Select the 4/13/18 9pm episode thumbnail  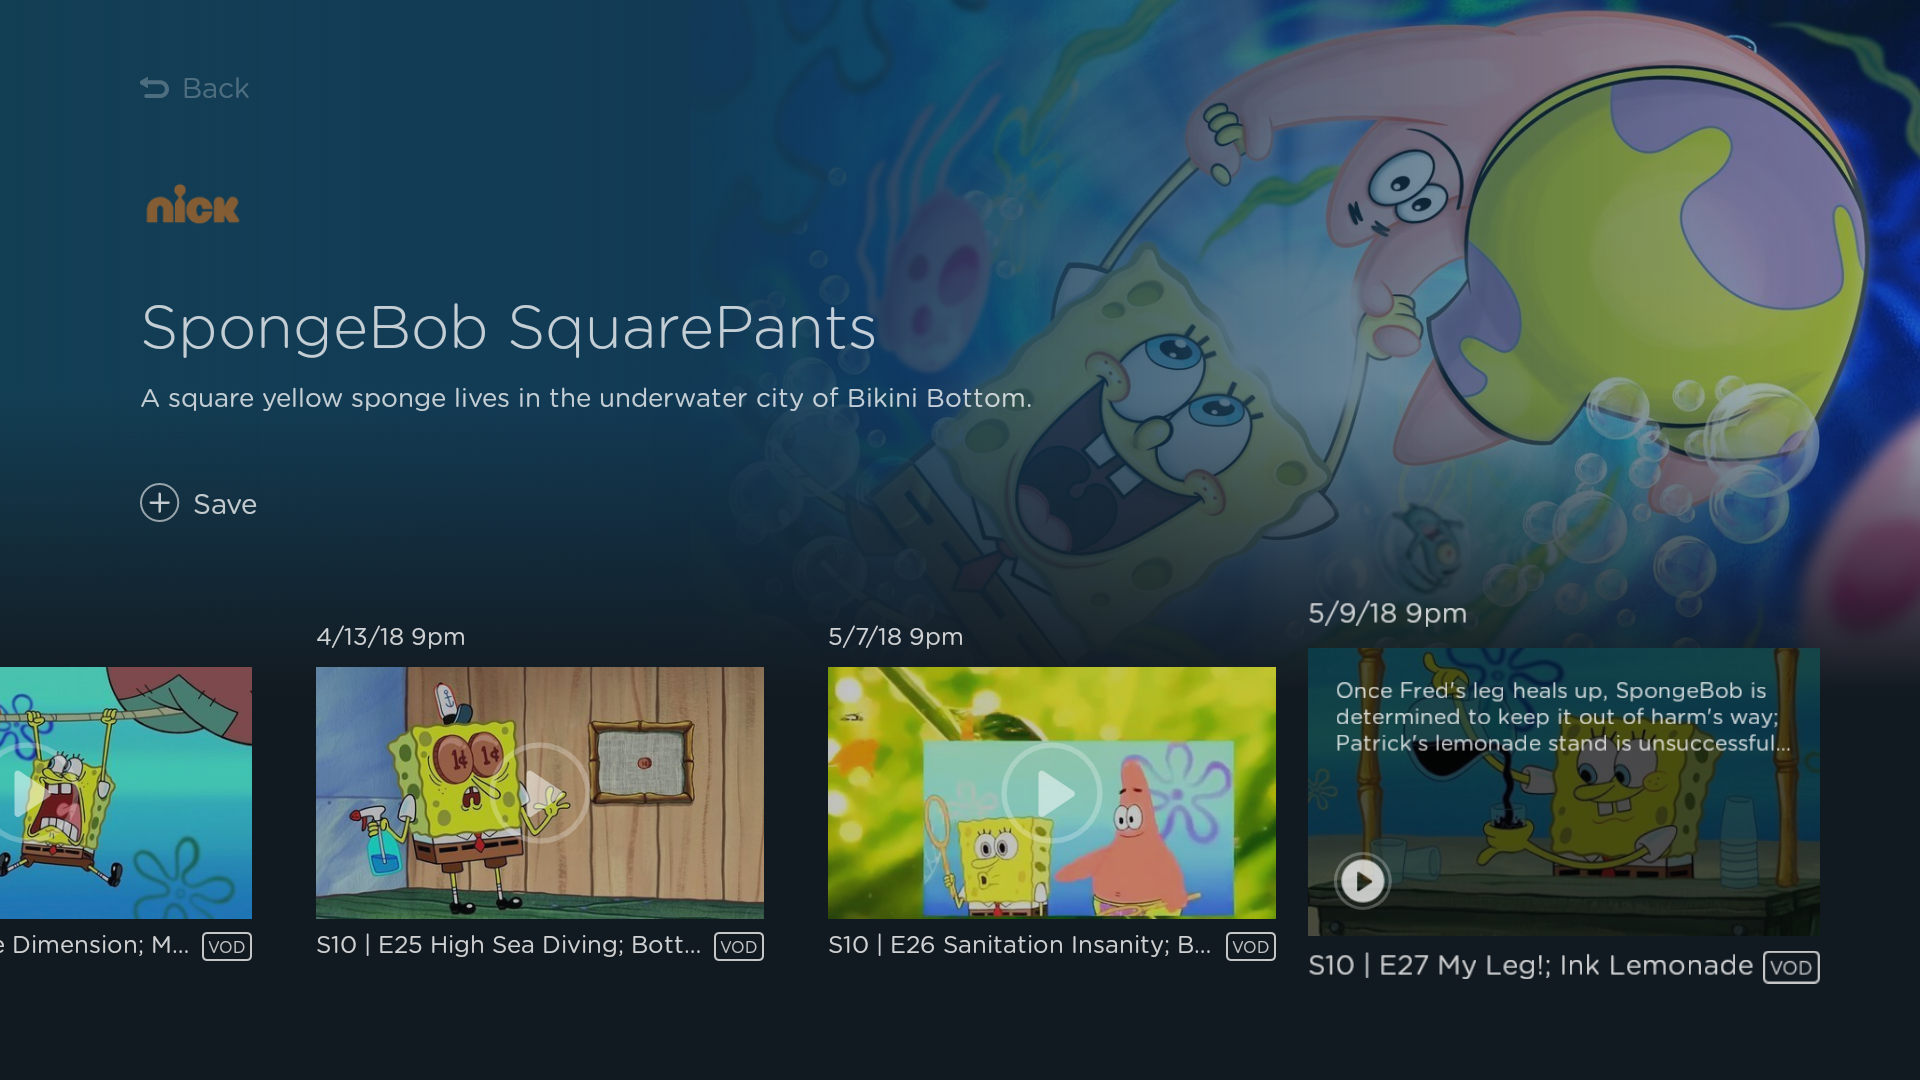tap(540, 793)
